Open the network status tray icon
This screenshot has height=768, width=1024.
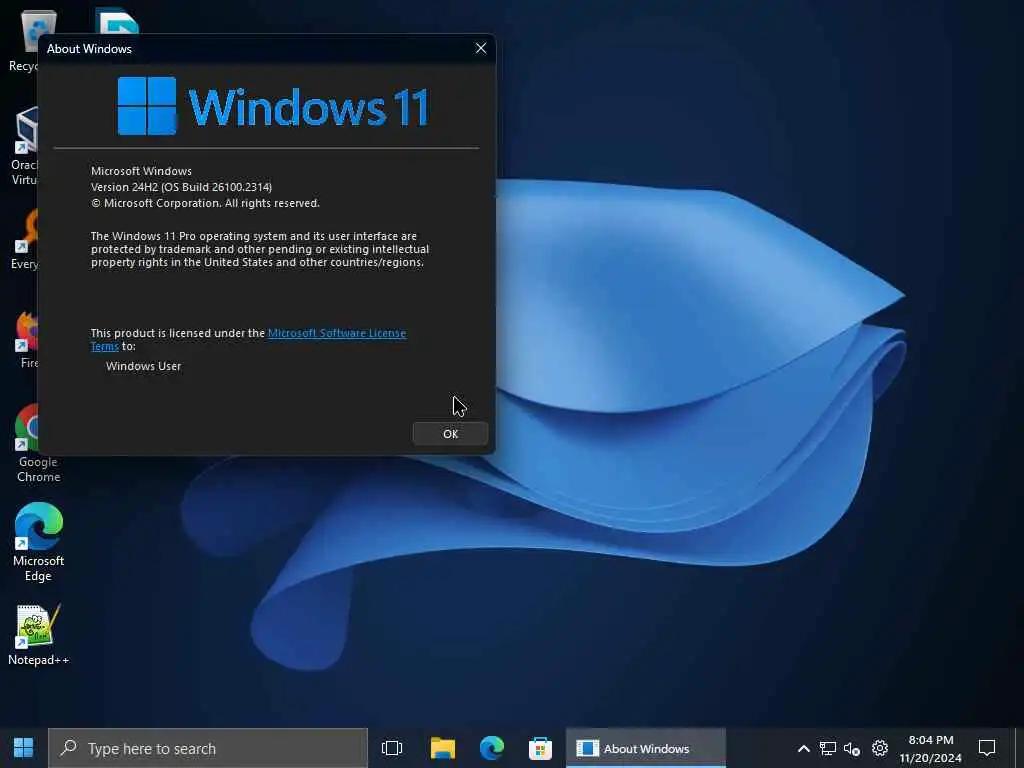827,748
